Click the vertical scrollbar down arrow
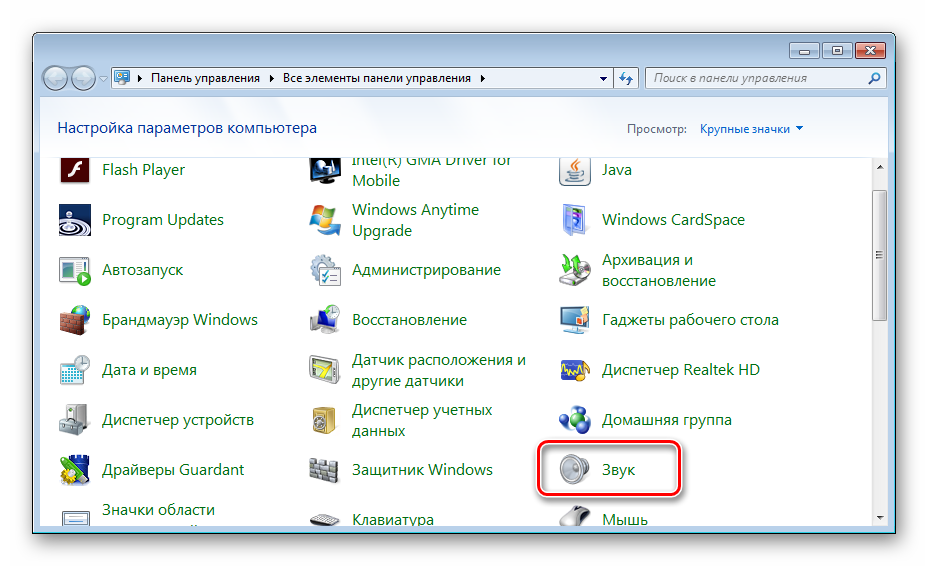 880,517
